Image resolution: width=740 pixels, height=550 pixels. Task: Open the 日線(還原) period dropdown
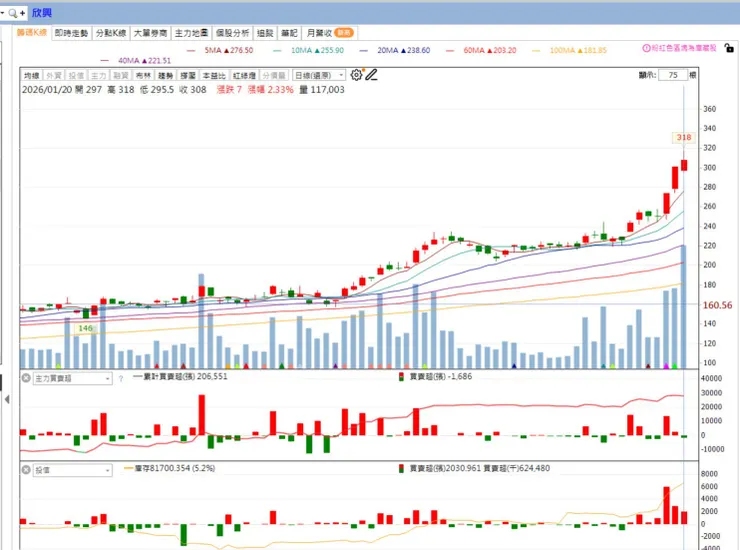319,76
